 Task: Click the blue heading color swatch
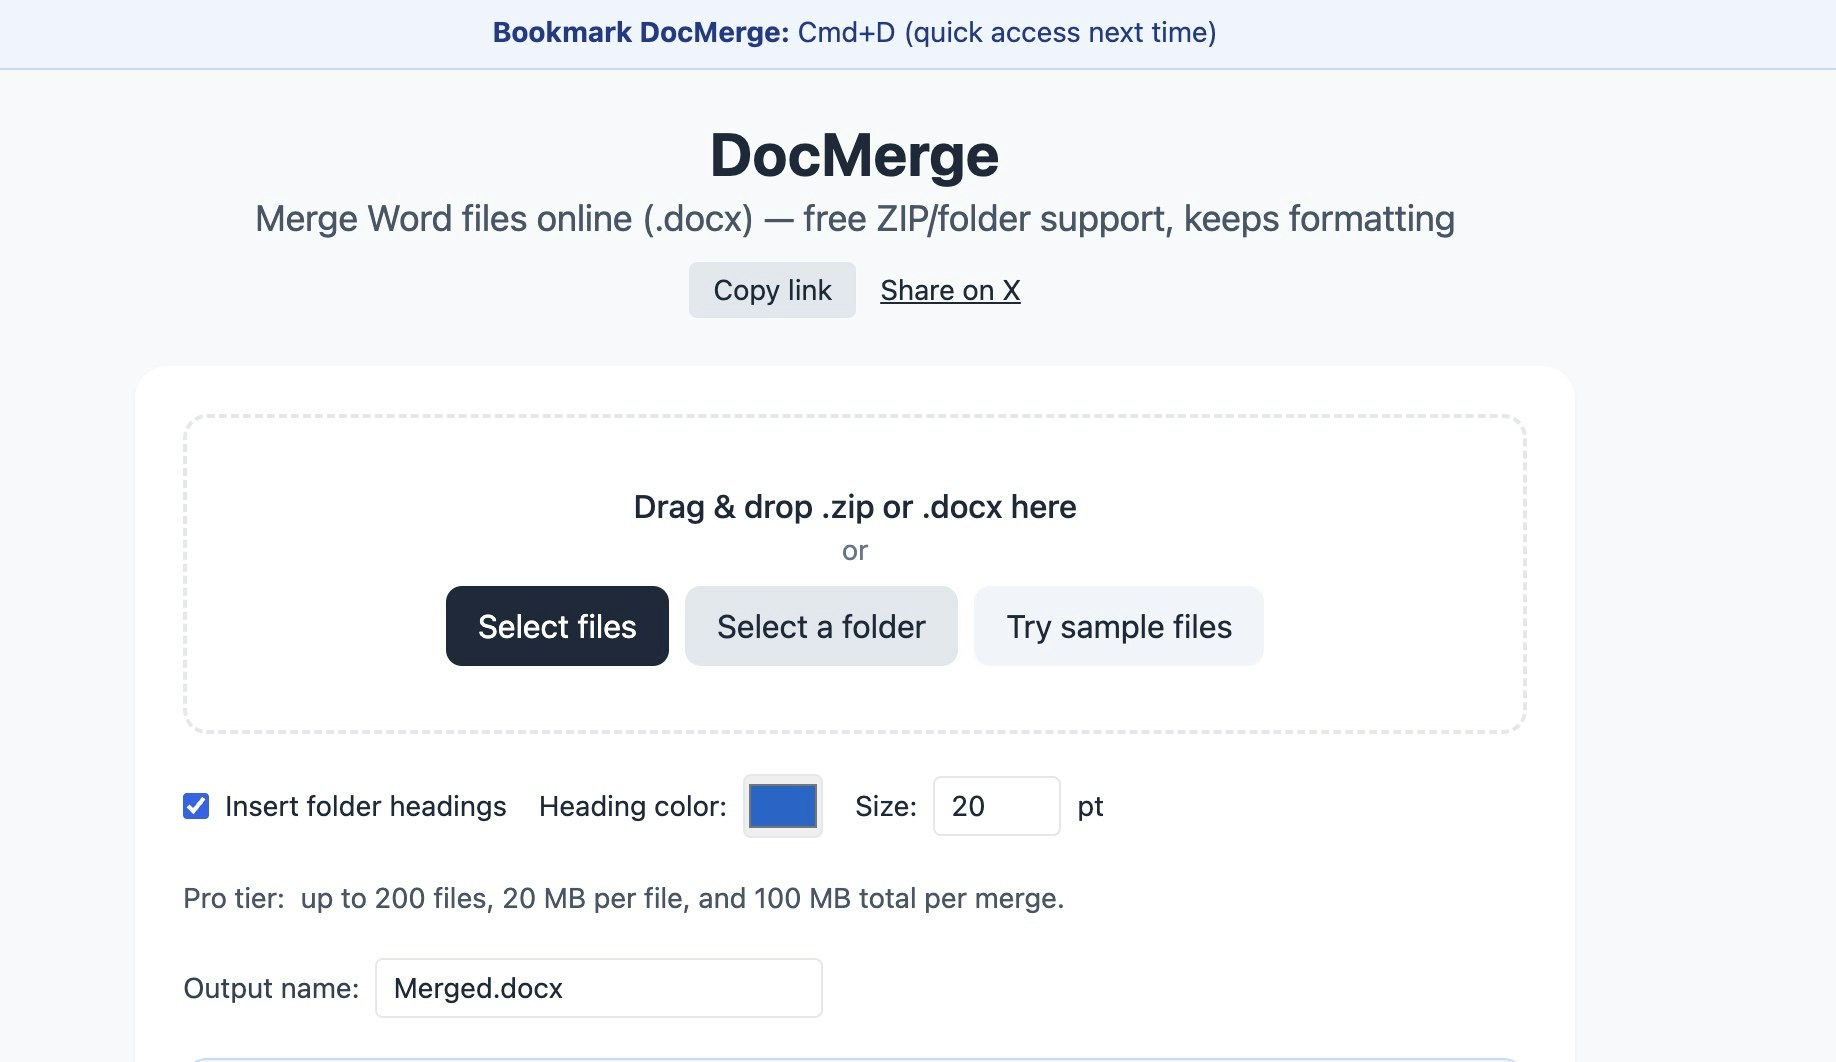pyautogui.click(x=782, y=806)
